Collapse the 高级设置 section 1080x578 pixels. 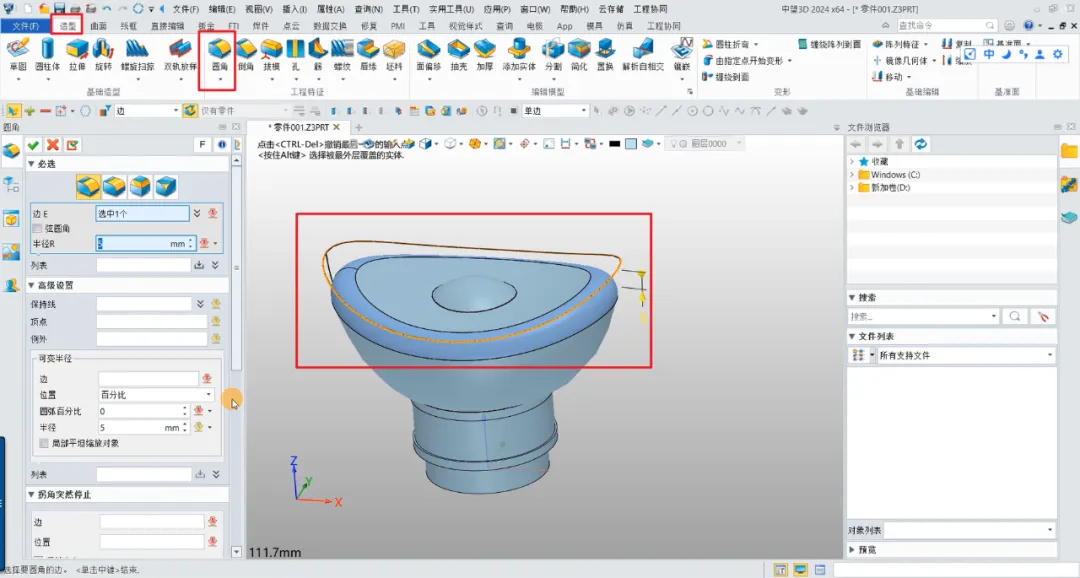tap(31, 285)
